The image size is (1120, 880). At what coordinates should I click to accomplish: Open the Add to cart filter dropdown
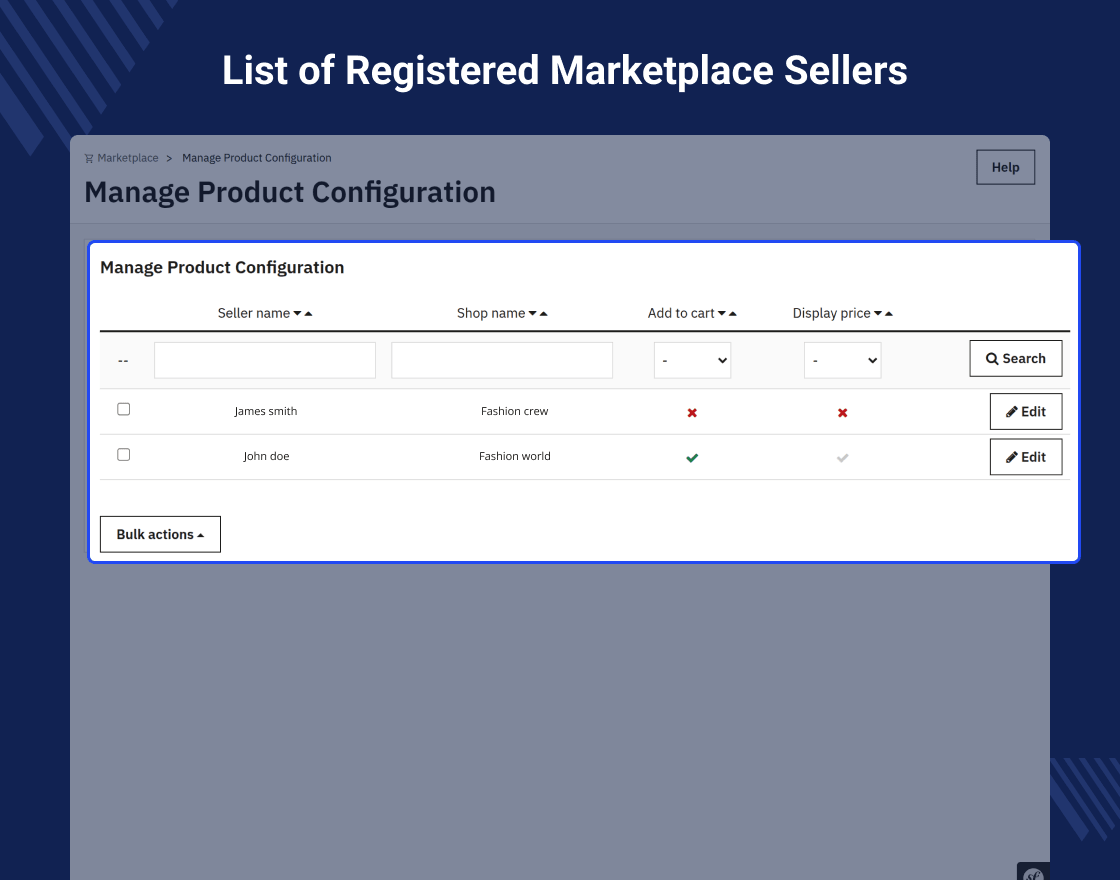(692, 360)
